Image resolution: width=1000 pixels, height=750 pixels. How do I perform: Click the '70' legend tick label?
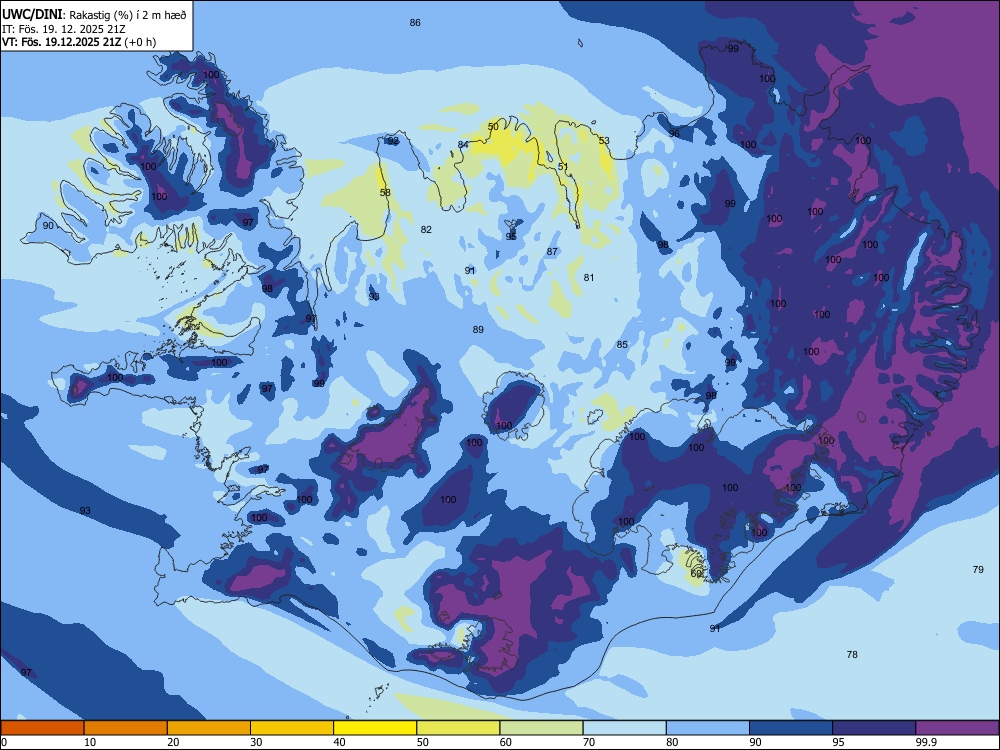coord(589,742)
